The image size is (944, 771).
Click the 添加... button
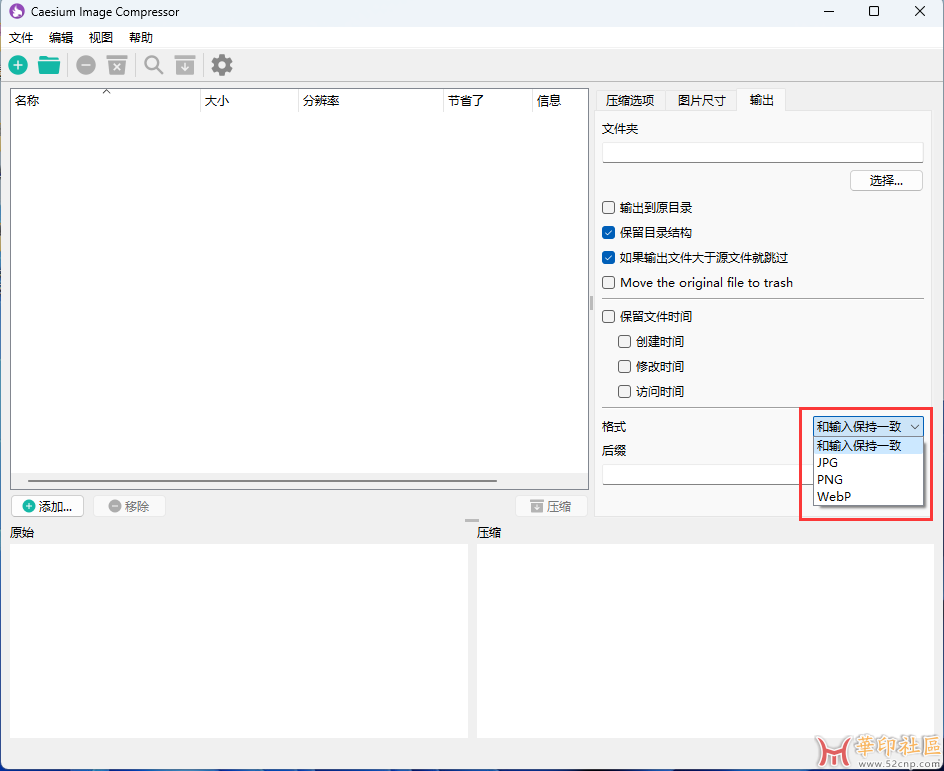(x=47, y=506)
